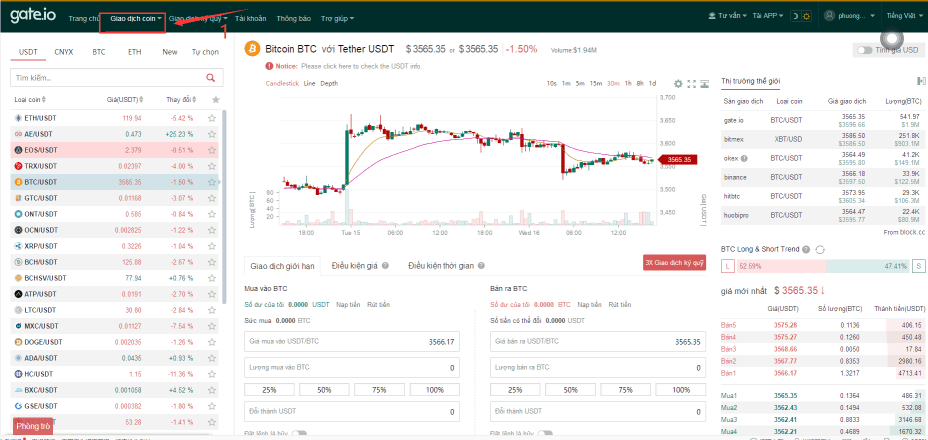This screenshot has width=928, height=440.
Task: Open the Tiếng Việt language dropdown
Action: 905,16
